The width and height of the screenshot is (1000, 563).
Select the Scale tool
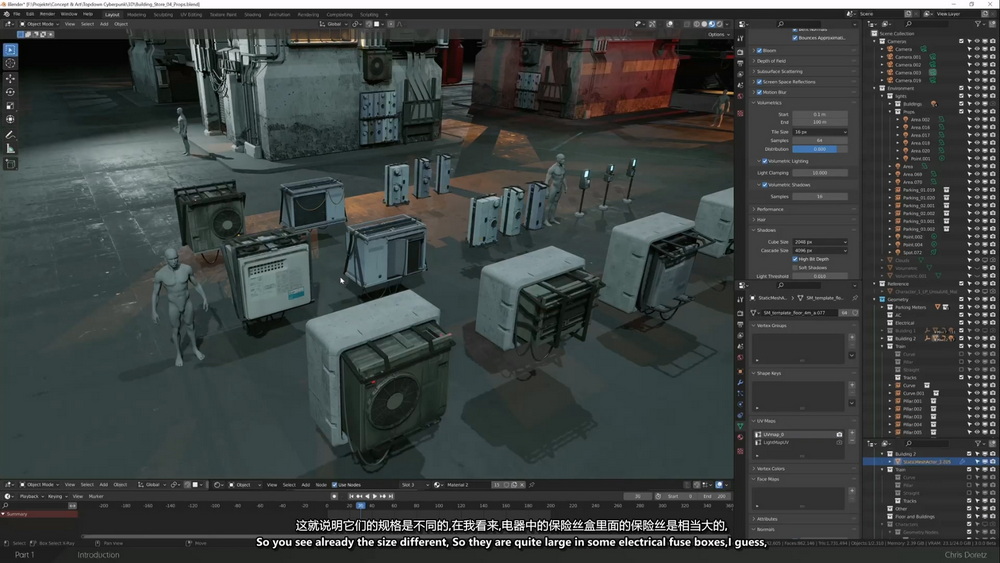10,106
